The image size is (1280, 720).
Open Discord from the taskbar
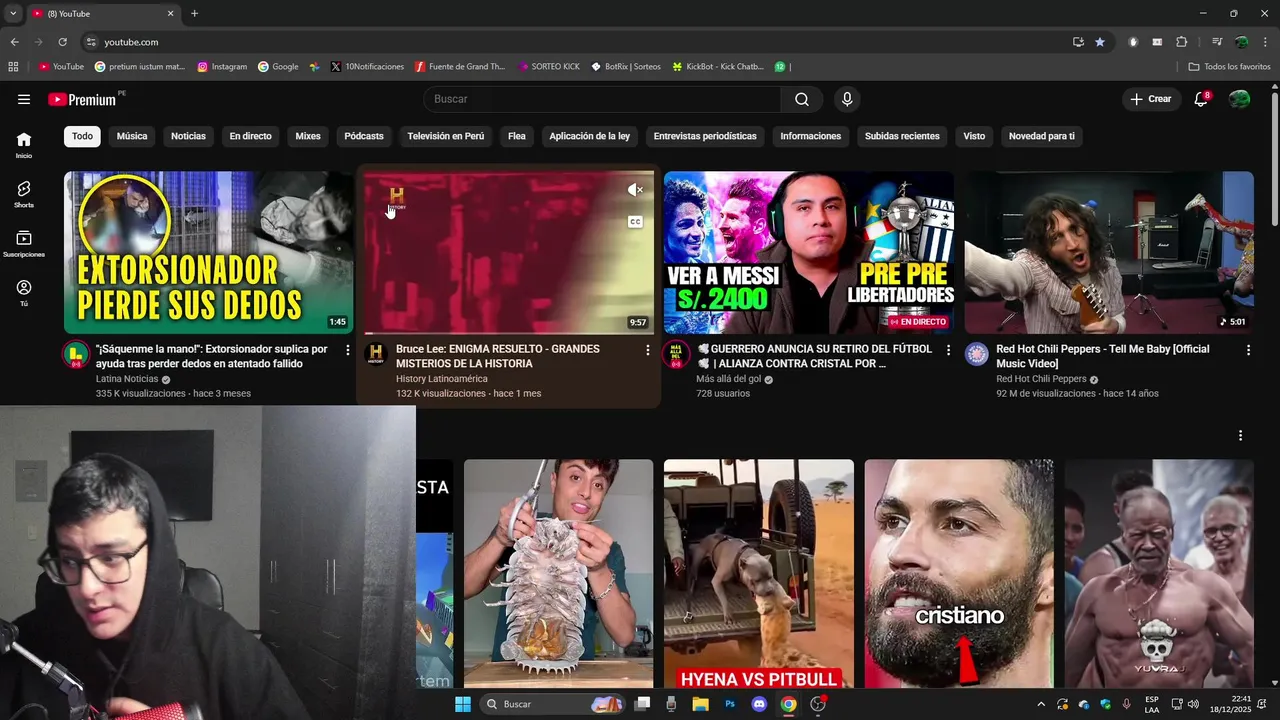(x=759, y=704)
